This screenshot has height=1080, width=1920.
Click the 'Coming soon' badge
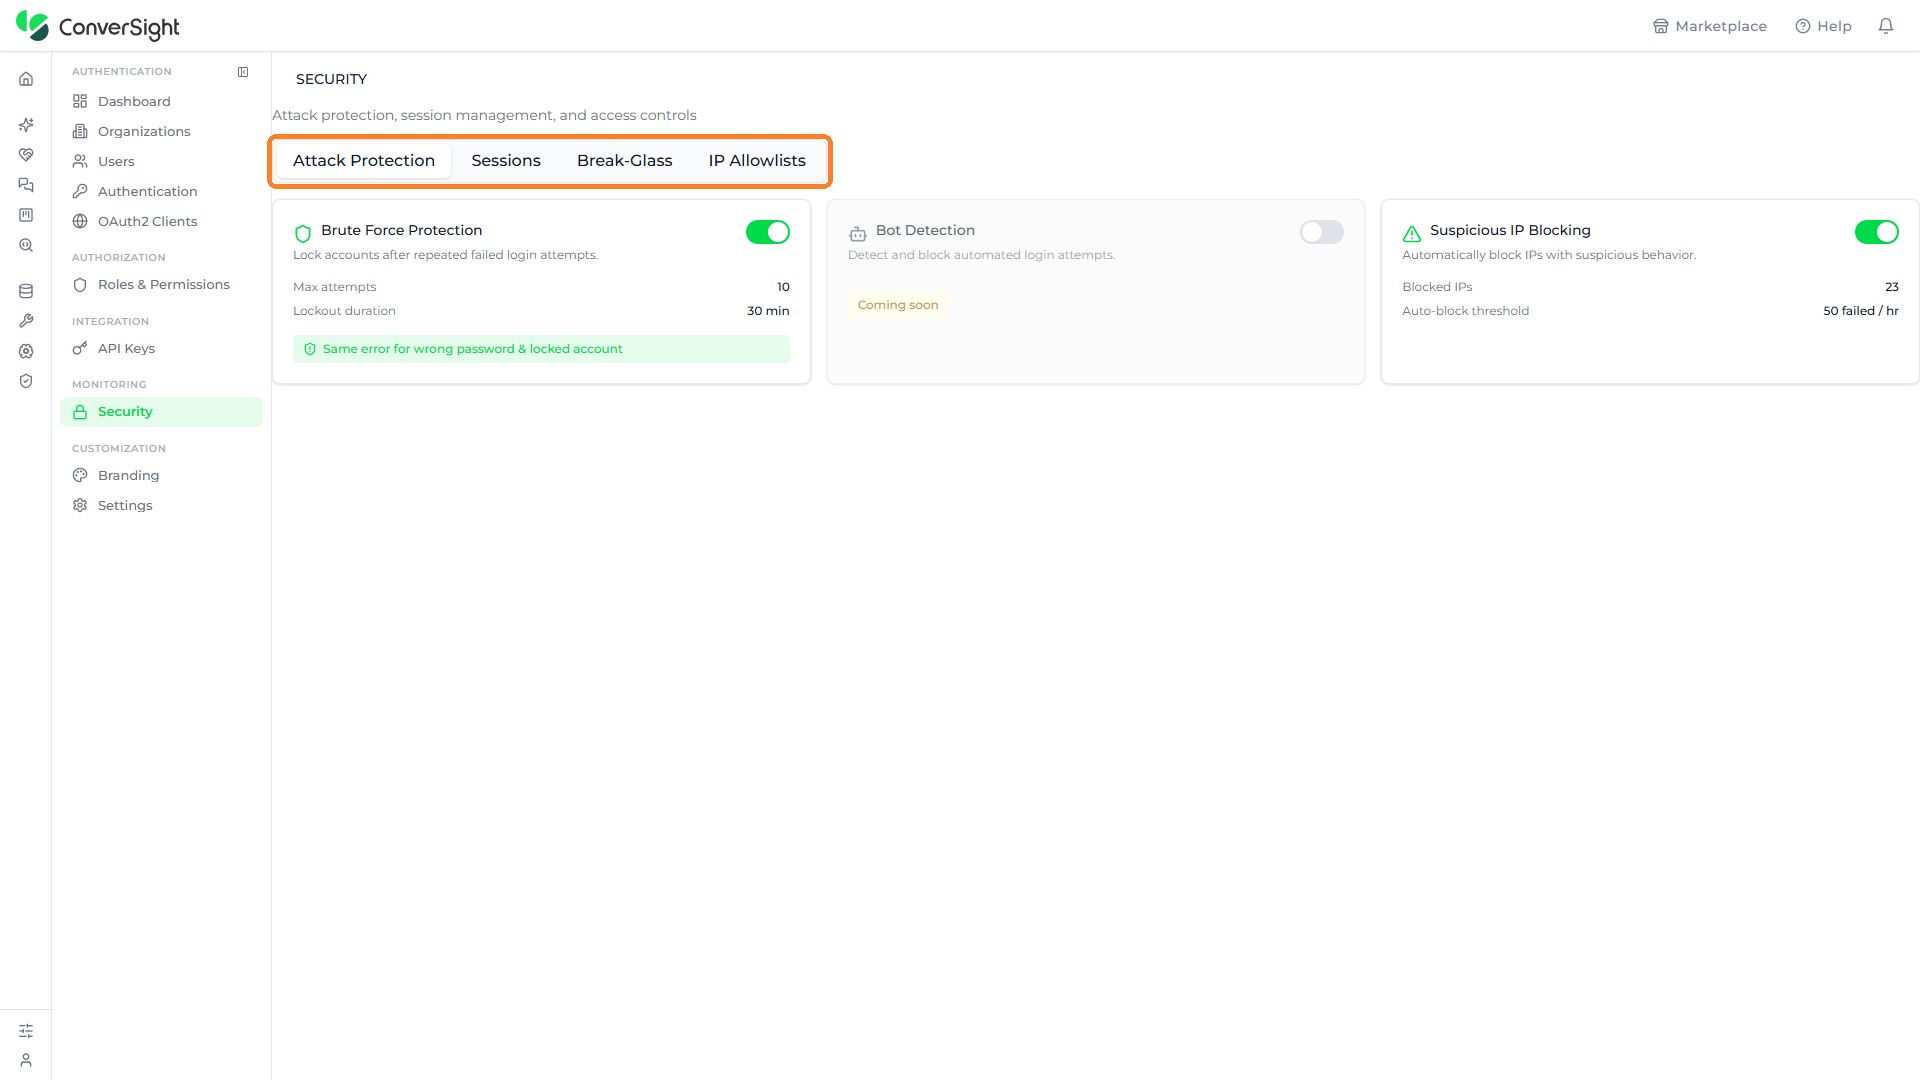tap(898, 305)
